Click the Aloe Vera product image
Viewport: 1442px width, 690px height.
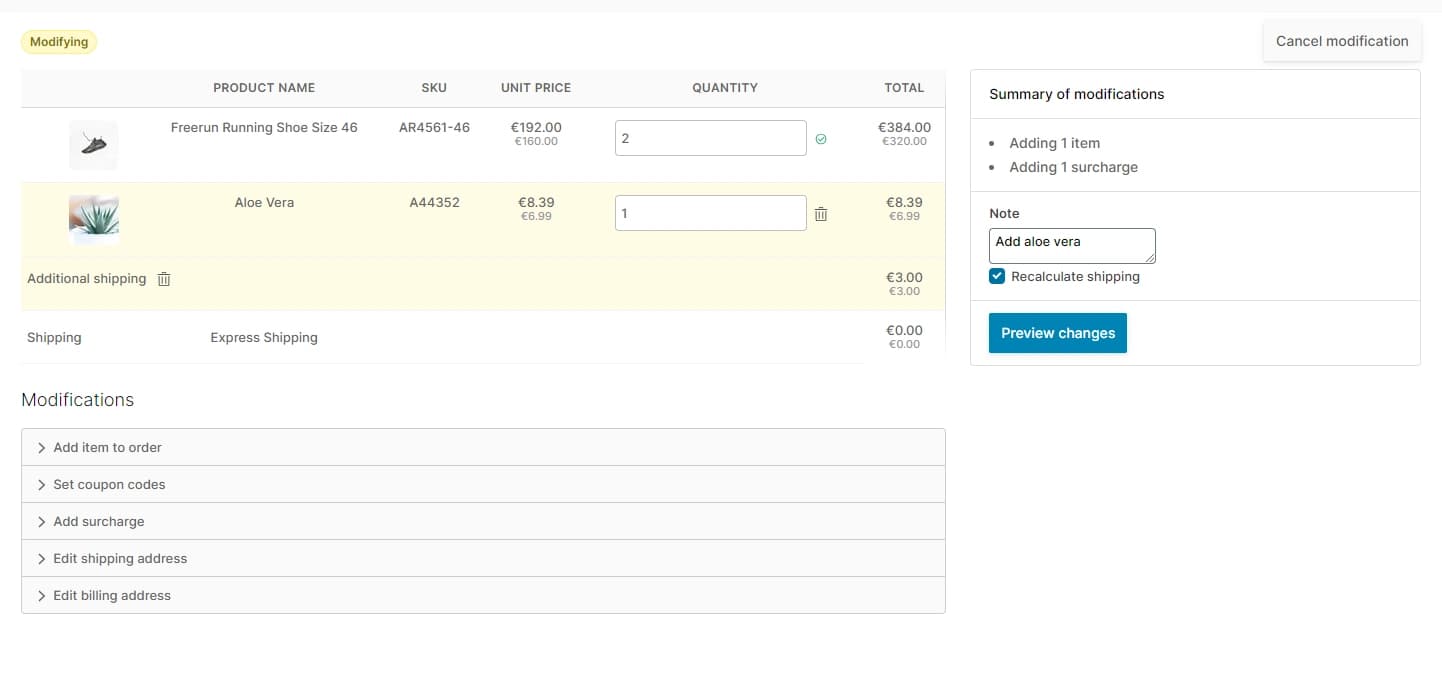click(93, 219)
